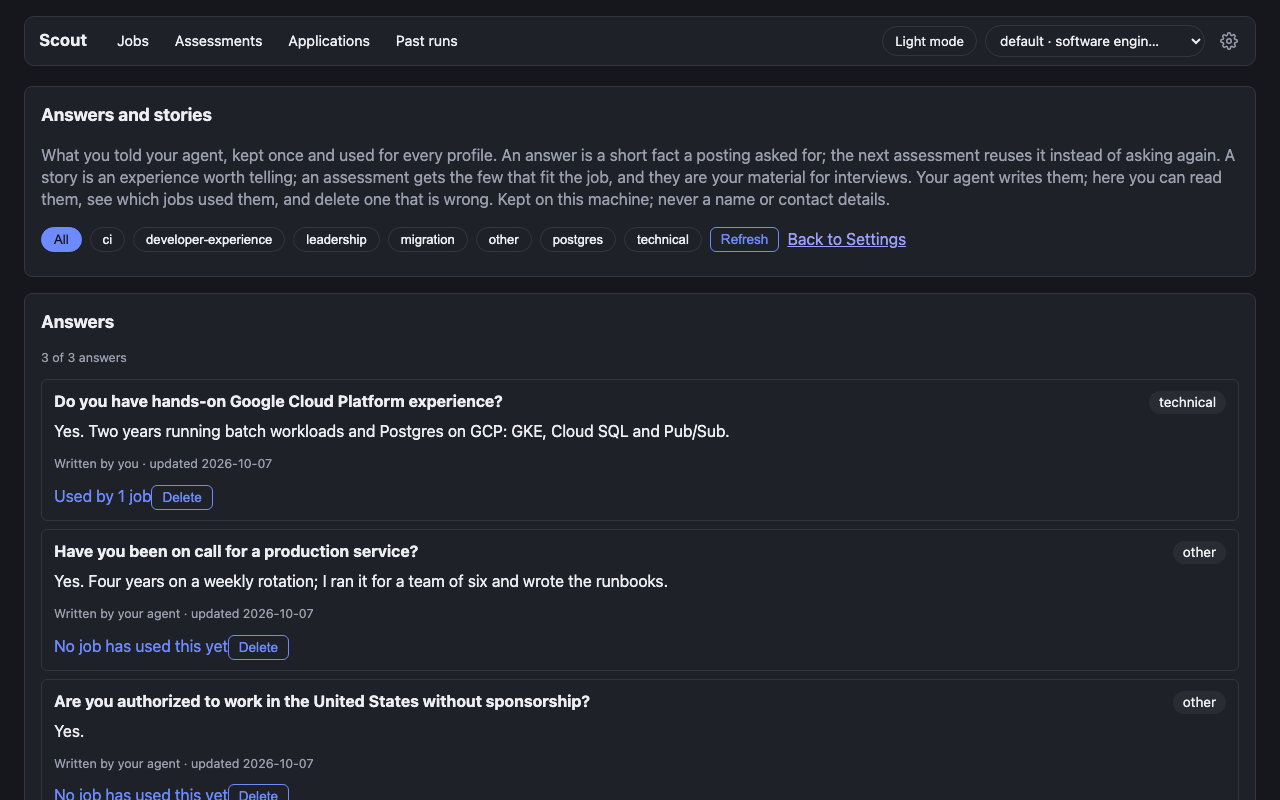Filter by the leadership tag
Image resolution: width=1280 pixels, height=800 pixels.
(336, 240)
